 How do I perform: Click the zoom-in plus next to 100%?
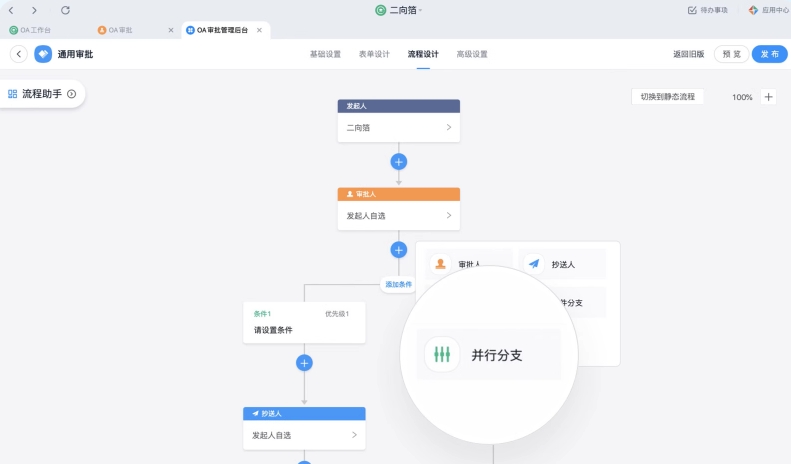[768, 97]
